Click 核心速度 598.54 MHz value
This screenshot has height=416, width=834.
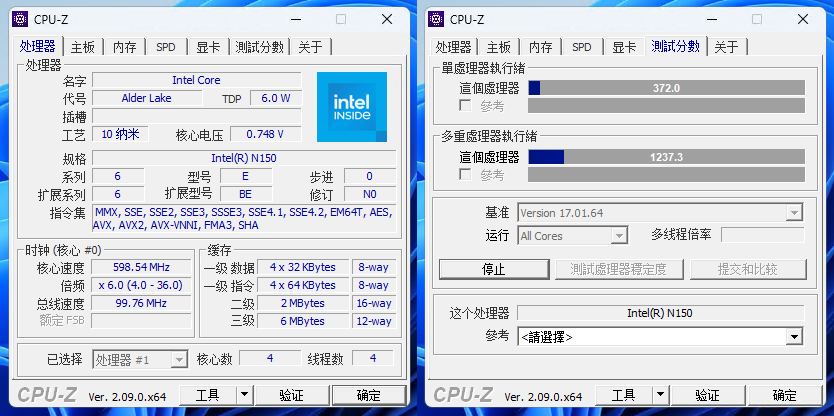(141, 267)
